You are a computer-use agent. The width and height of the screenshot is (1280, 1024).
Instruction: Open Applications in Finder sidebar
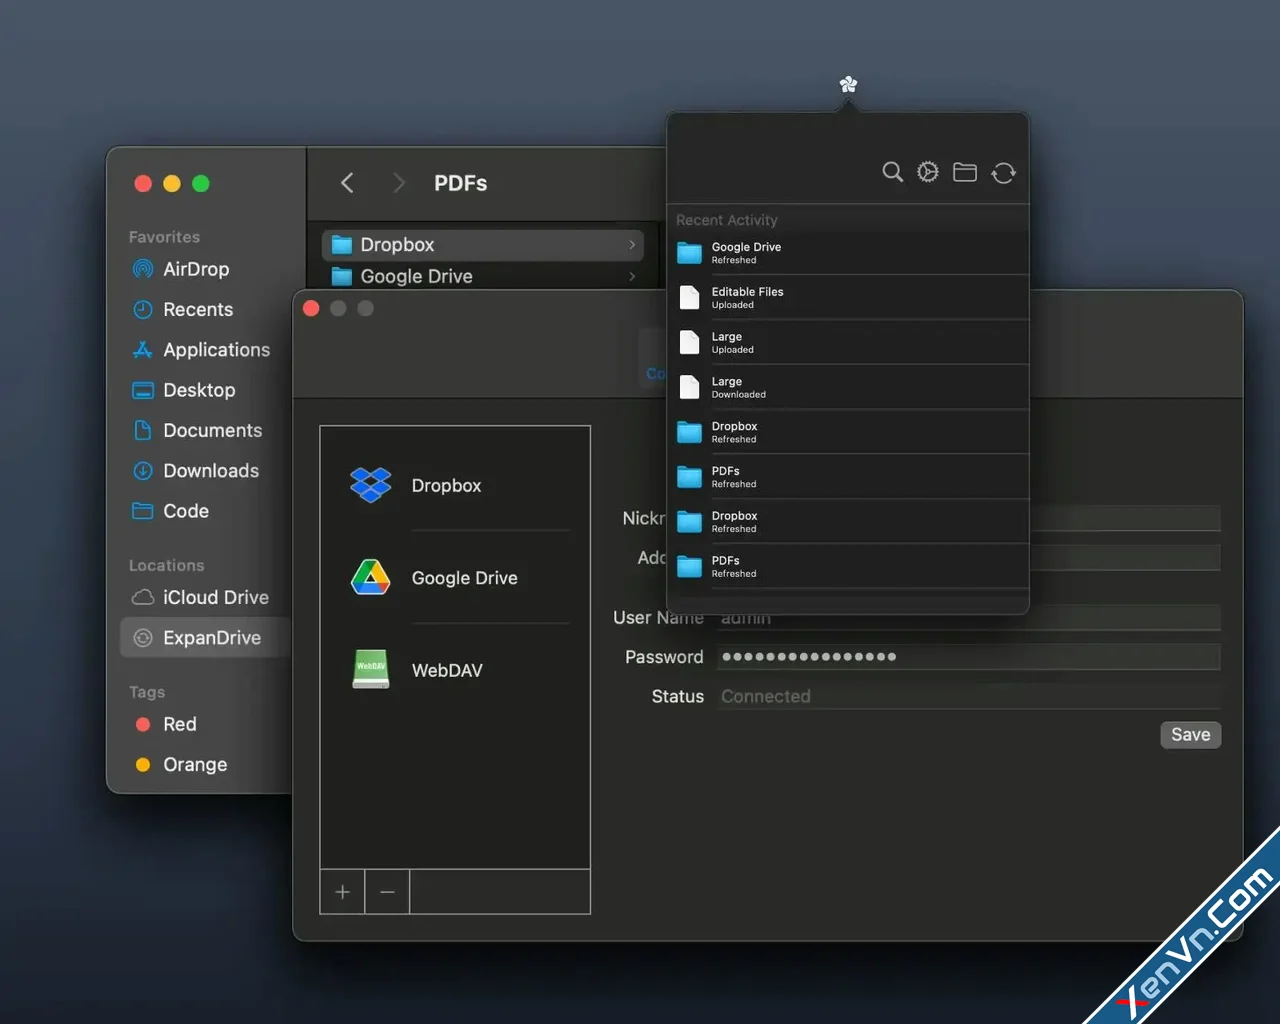[216, 350]
